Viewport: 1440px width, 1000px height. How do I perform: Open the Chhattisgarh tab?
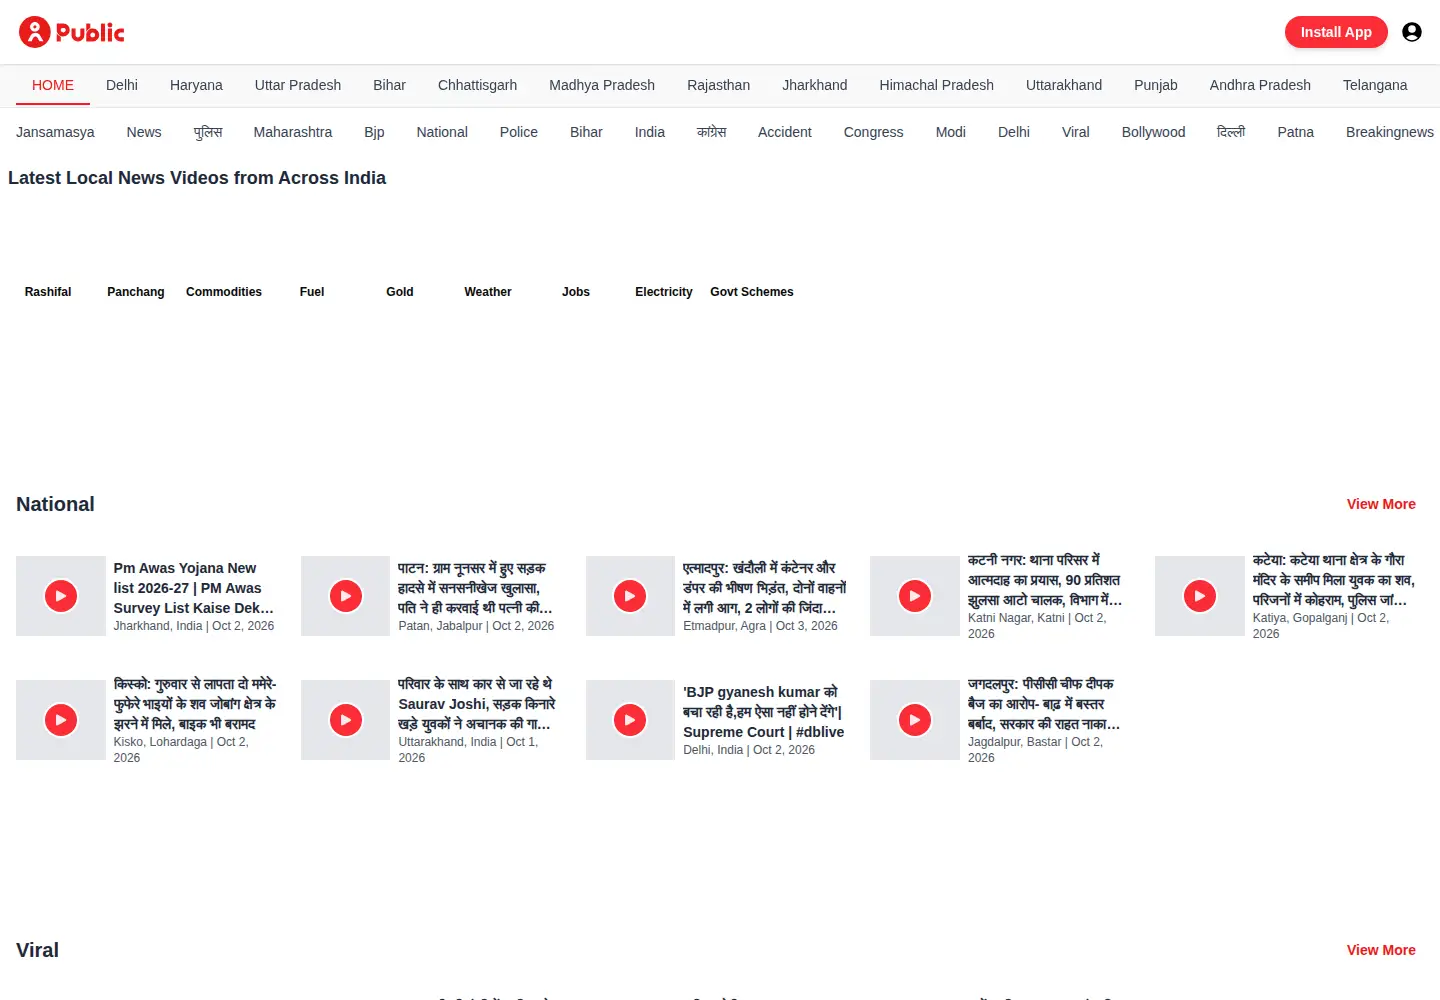click(477, 85)
